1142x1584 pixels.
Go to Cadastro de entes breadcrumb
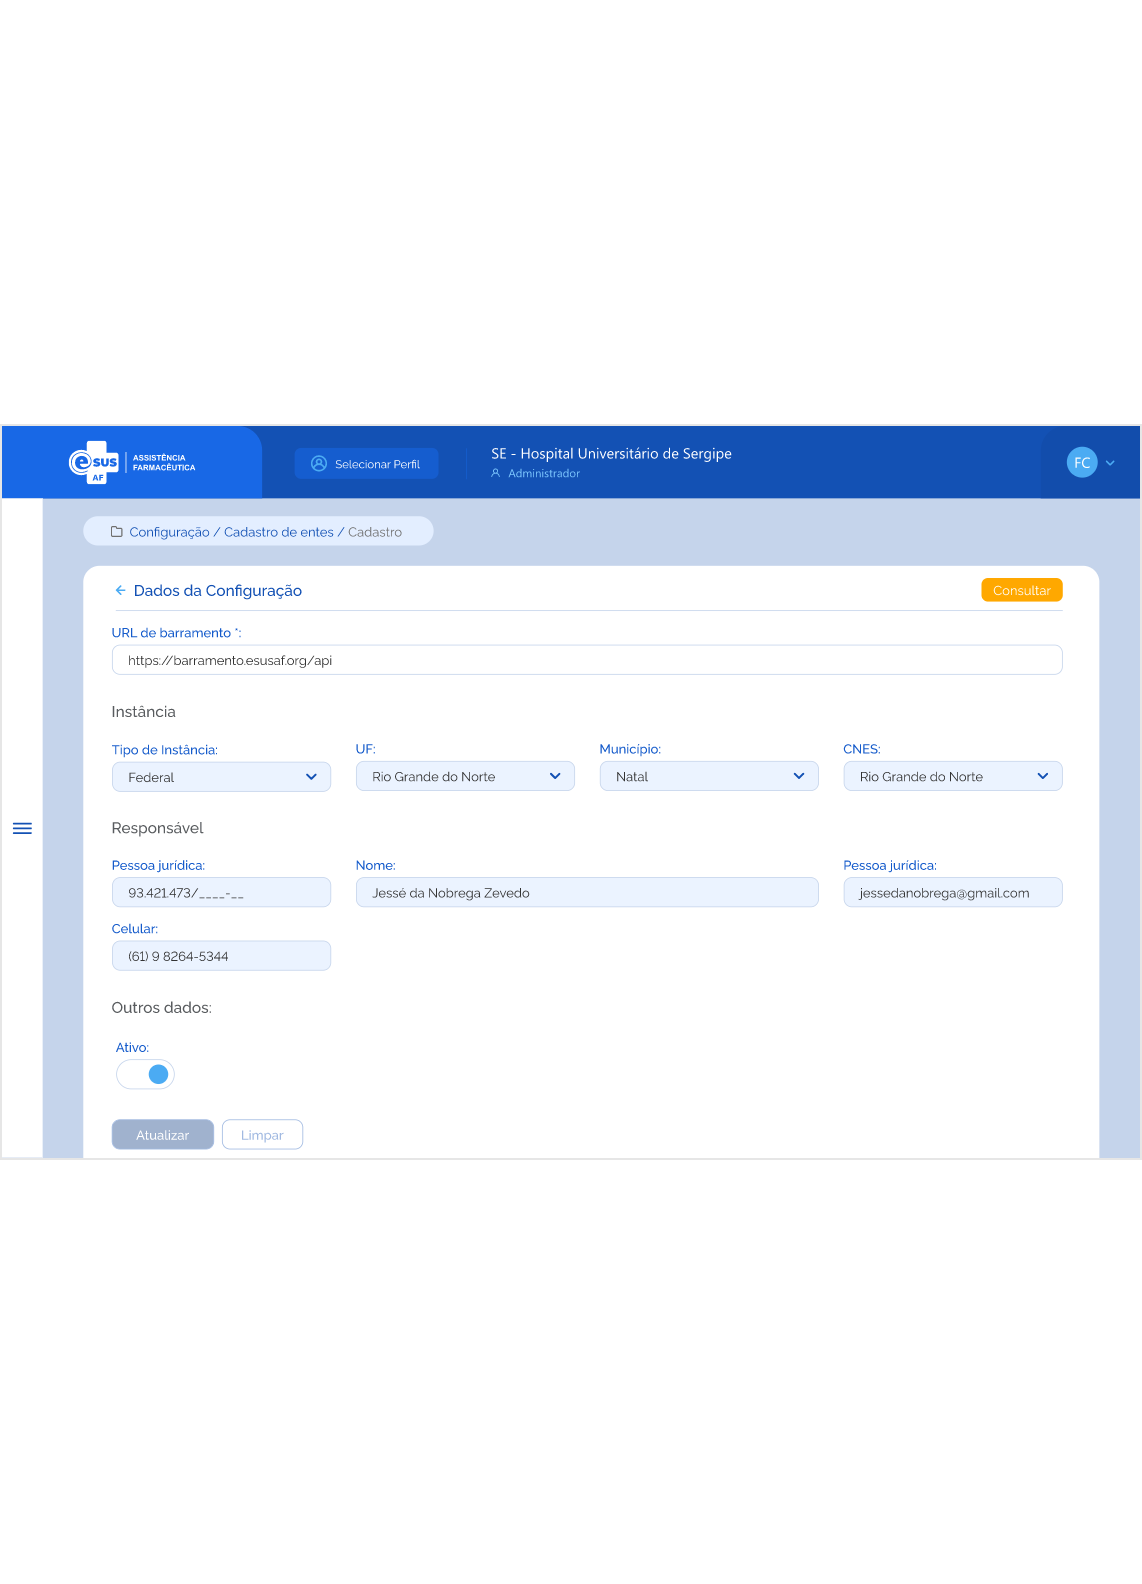point(278,532)
